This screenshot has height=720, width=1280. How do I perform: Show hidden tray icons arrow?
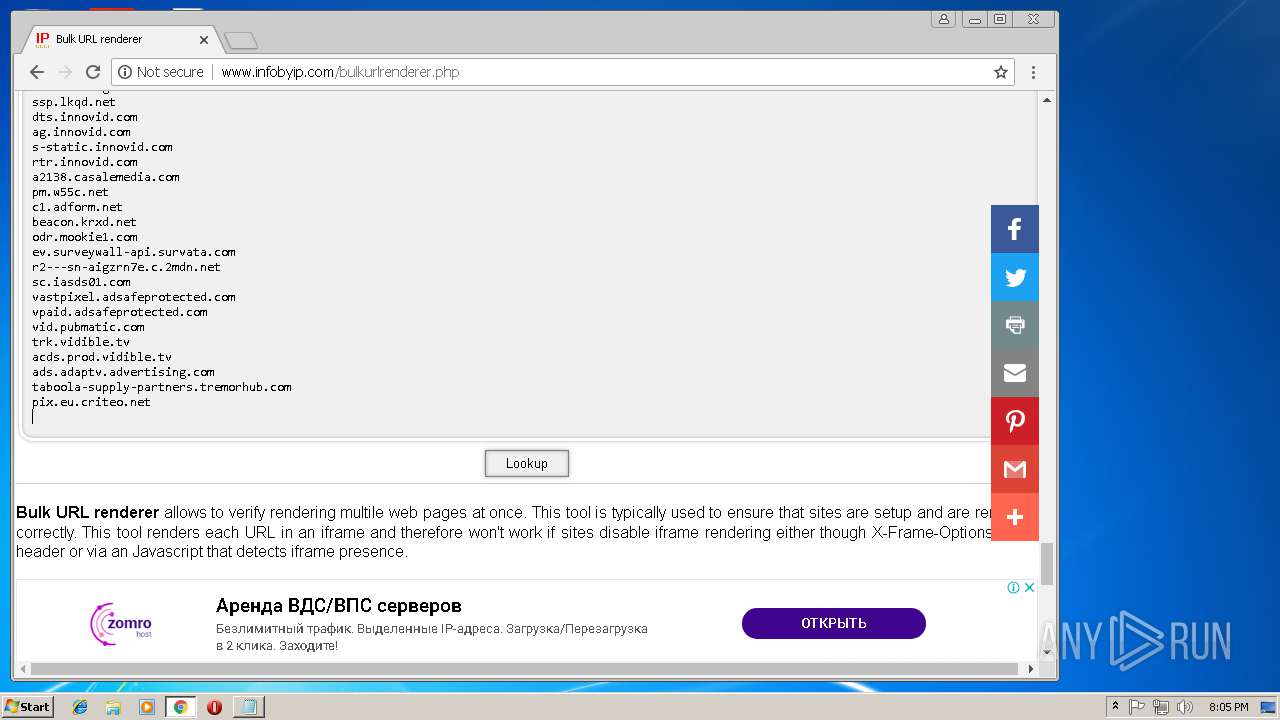tap(1116, 707)
